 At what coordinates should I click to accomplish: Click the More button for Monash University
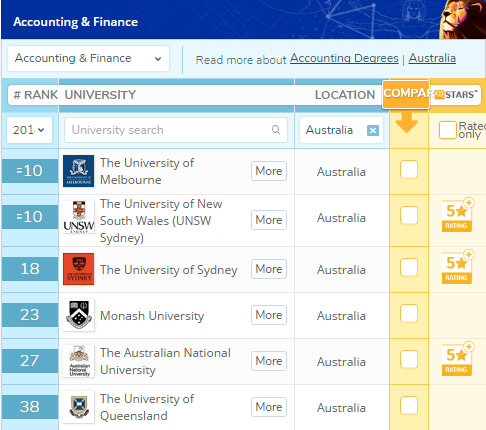coord(269,315)
